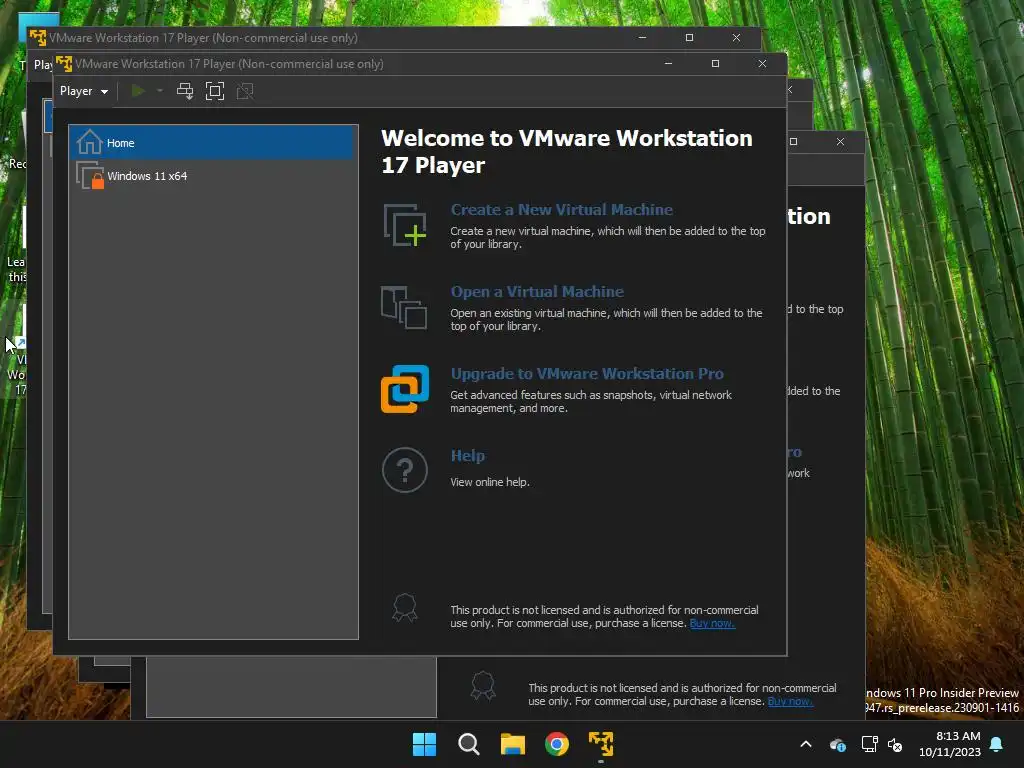Click the network display tray icon

(869, 744)
